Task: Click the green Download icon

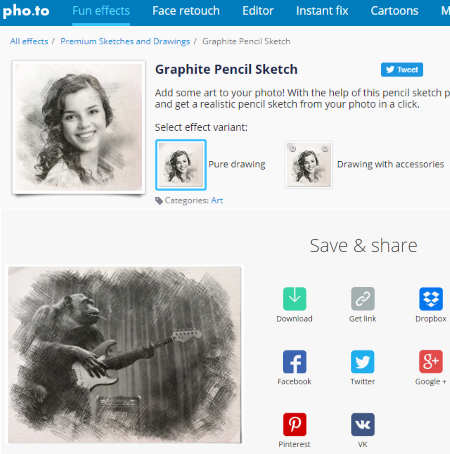Action: 294,299
